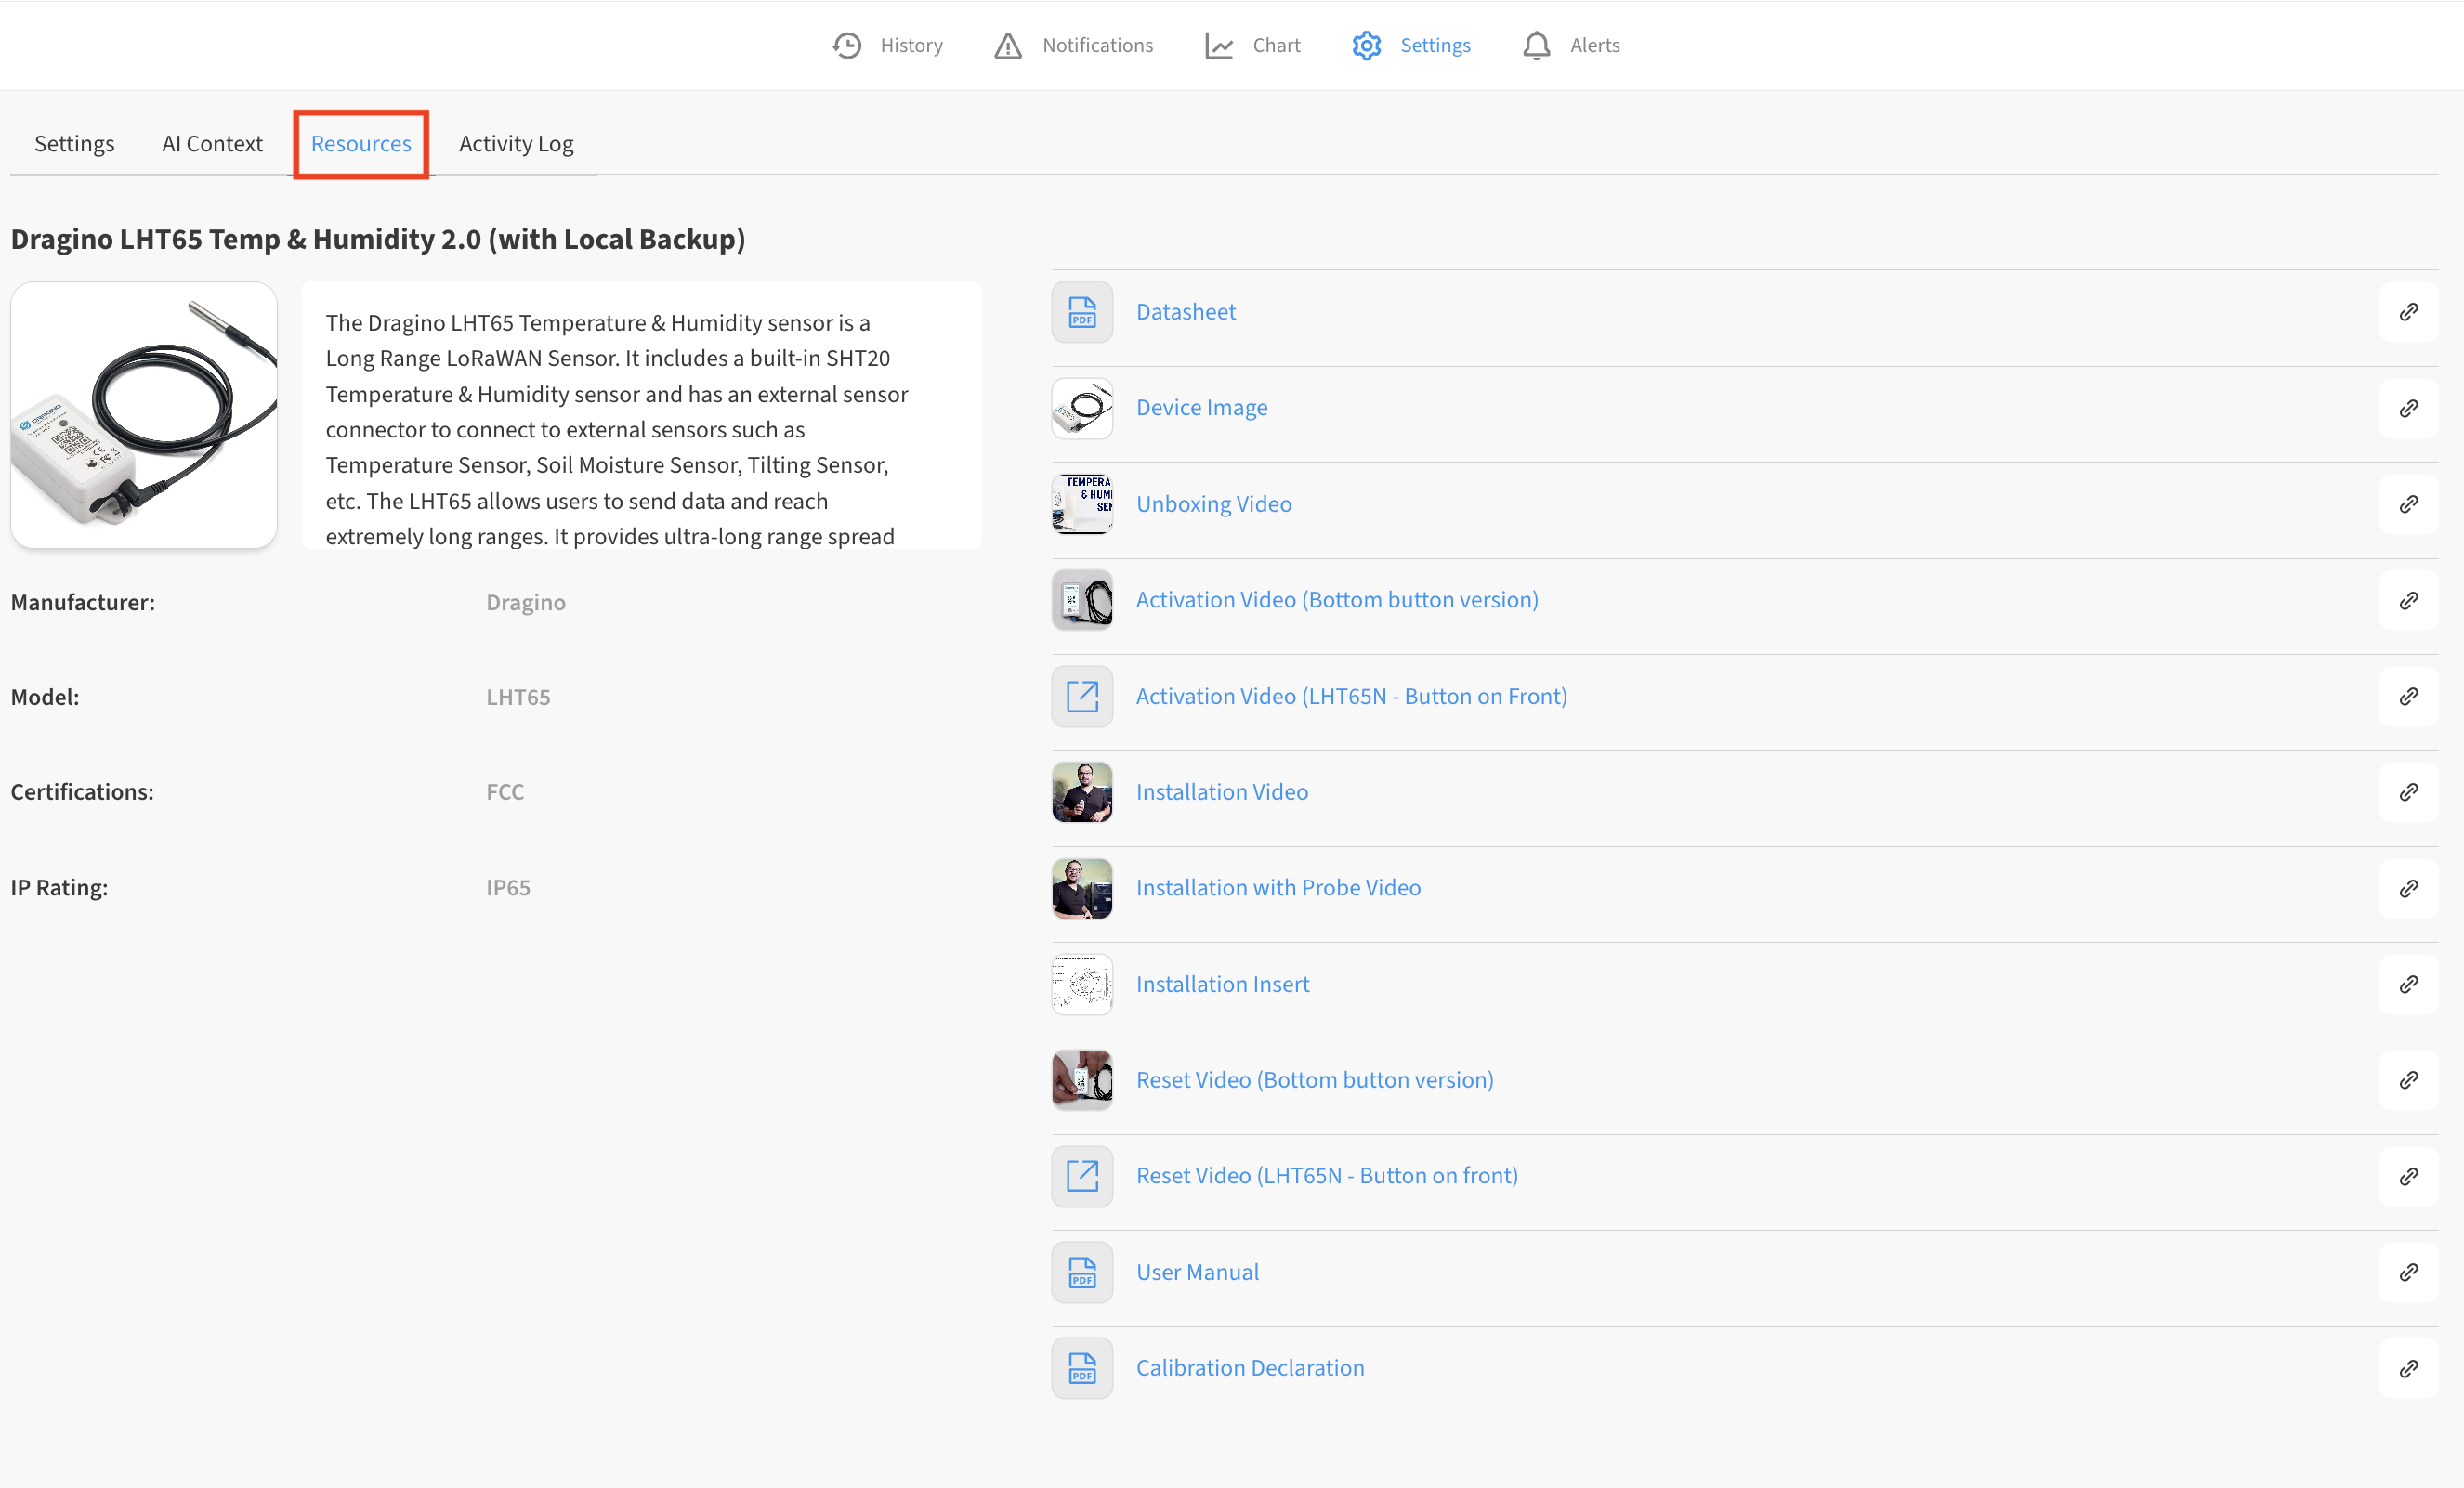
Task: Open Installation with Probe Video link
Action: 1278,888
